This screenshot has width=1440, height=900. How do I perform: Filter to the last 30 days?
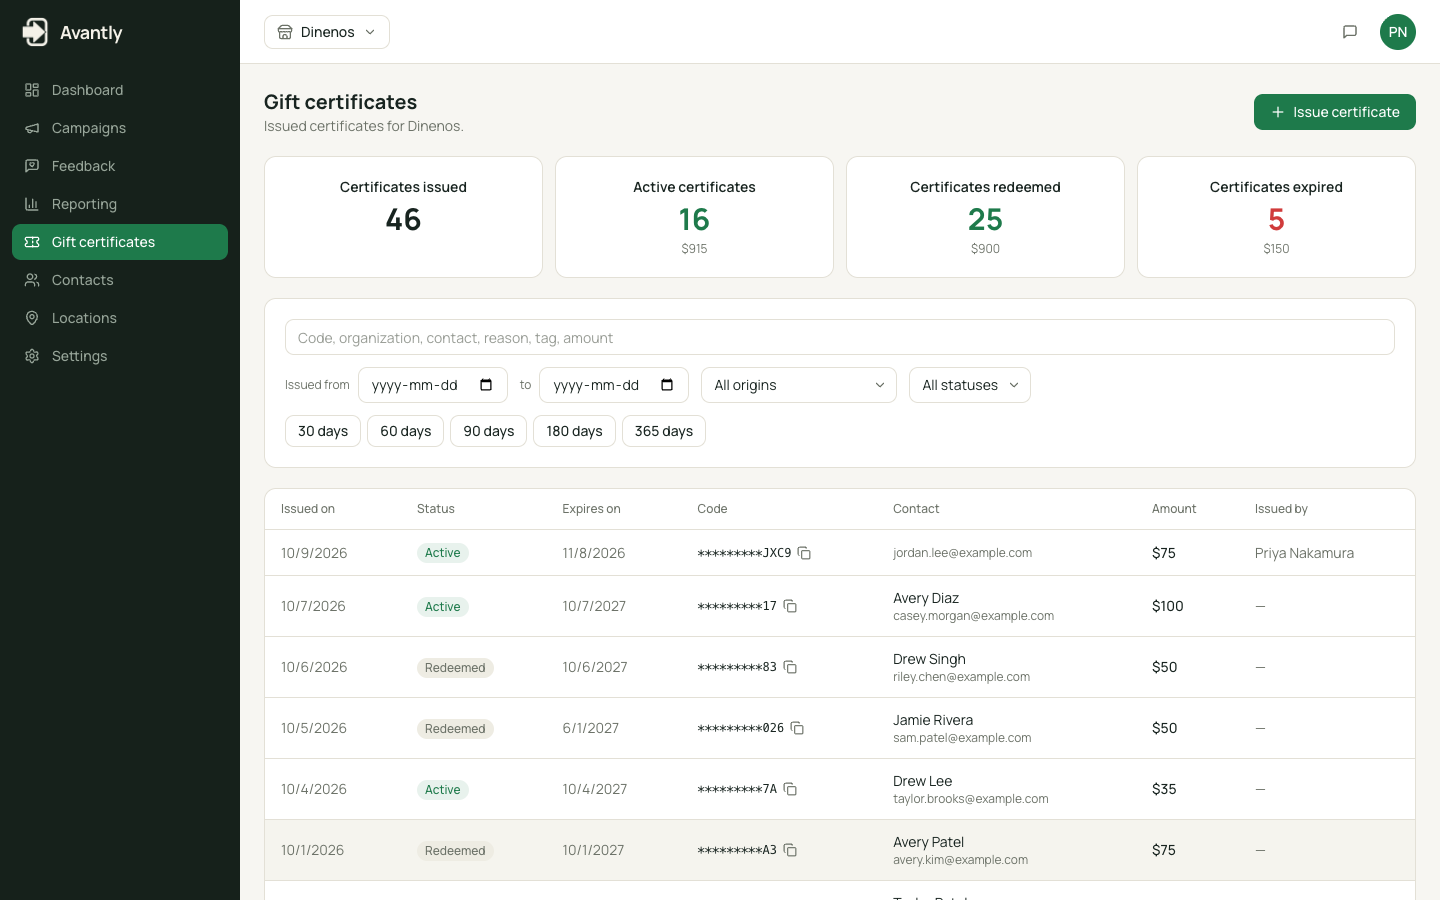pos(323,431)
